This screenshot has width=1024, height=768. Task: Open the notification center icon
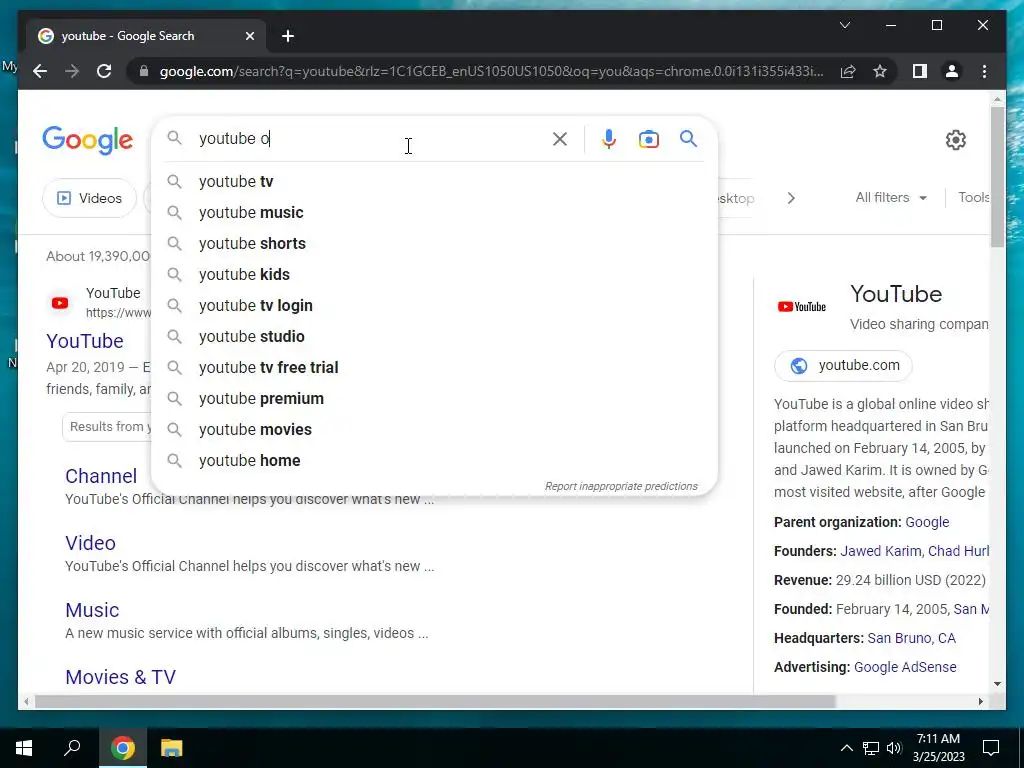click(991, 748)
